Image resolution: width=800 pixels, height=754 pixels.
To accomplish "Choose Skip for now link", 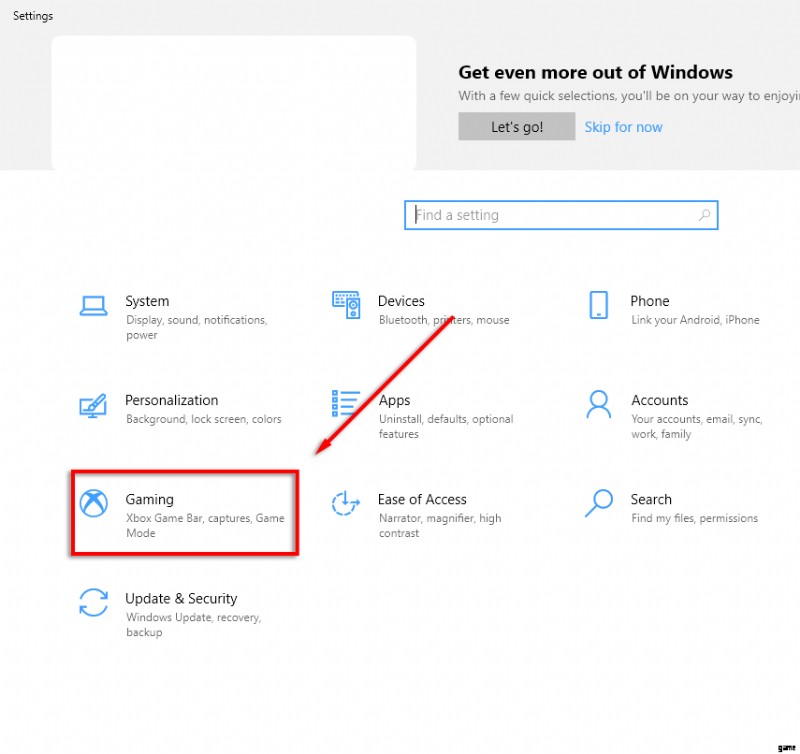I will coord(623,127).
